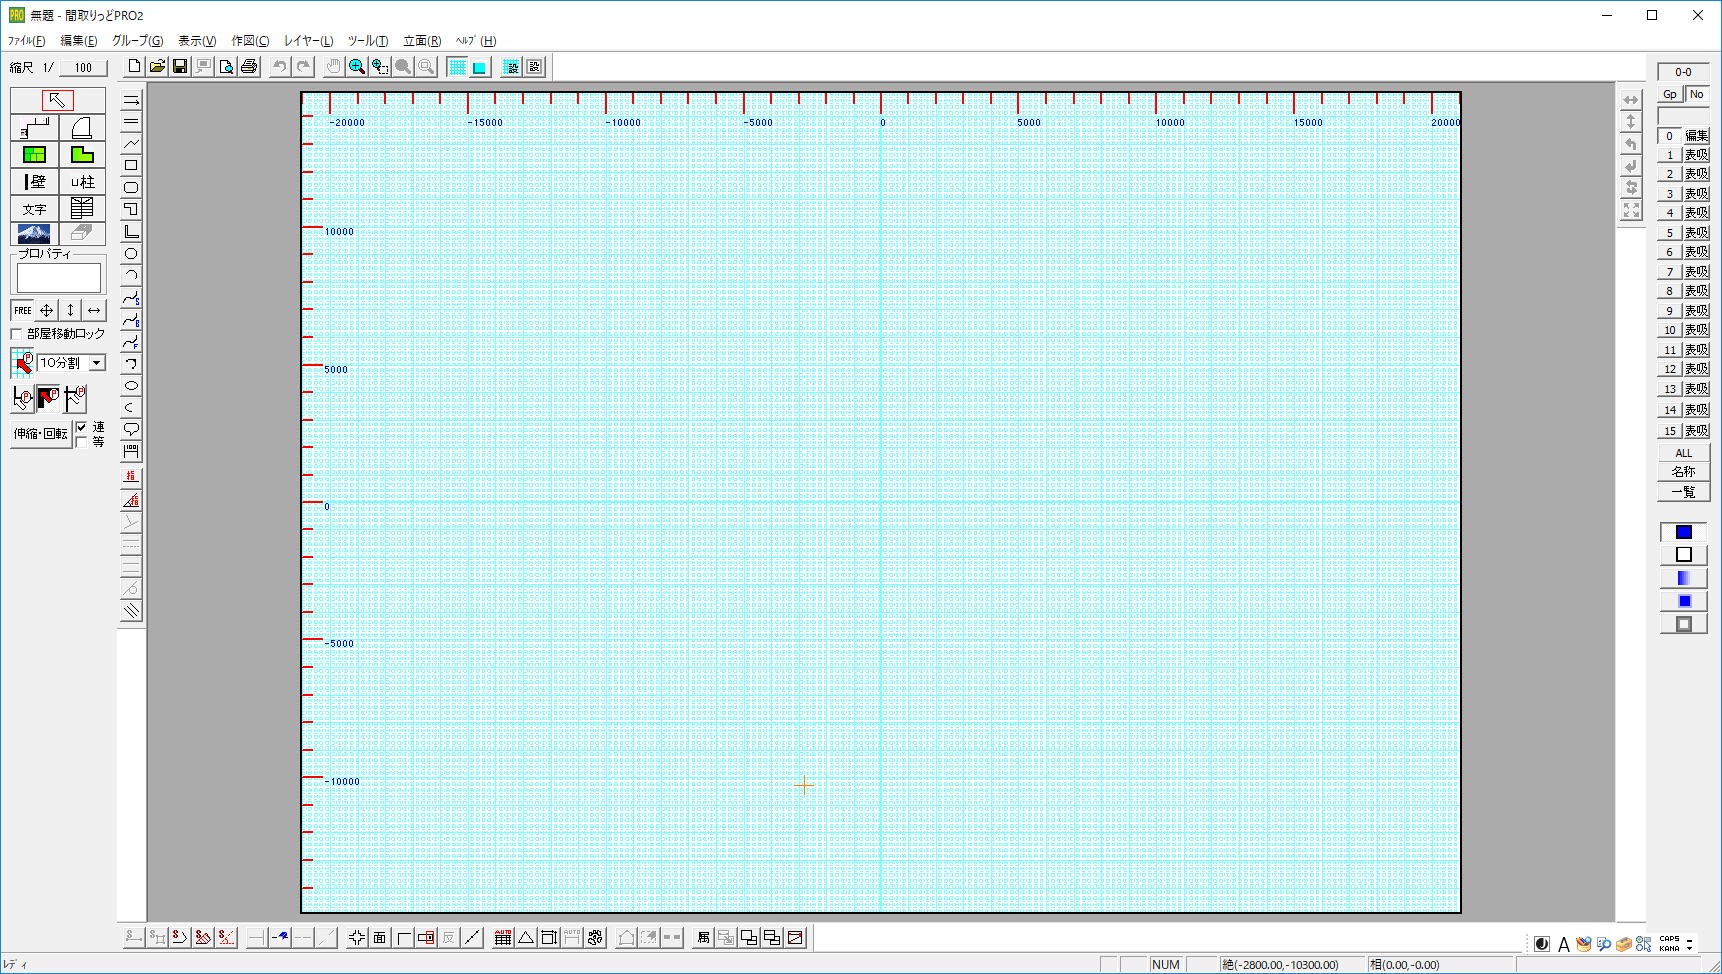Viewport: 1722px width, 974px height.
Task: Click the printer icon
Action: 249,67
